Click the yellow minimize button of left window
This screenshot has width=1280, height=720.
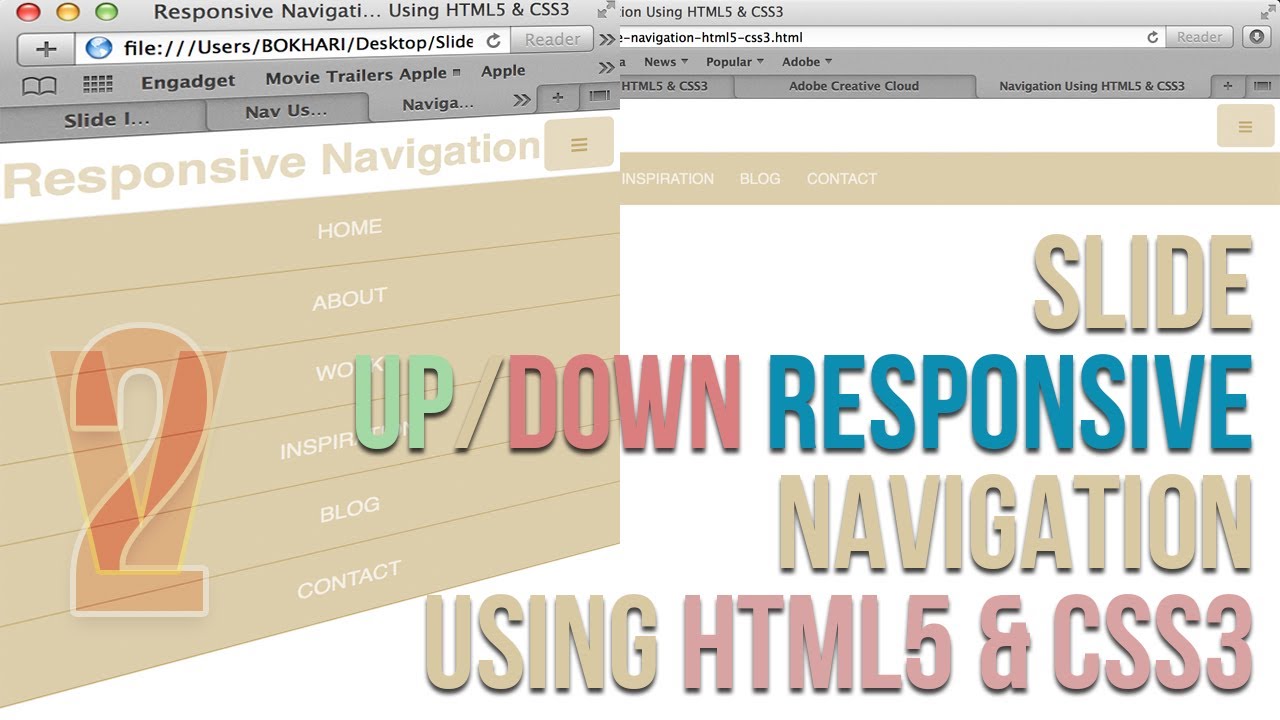67,12
